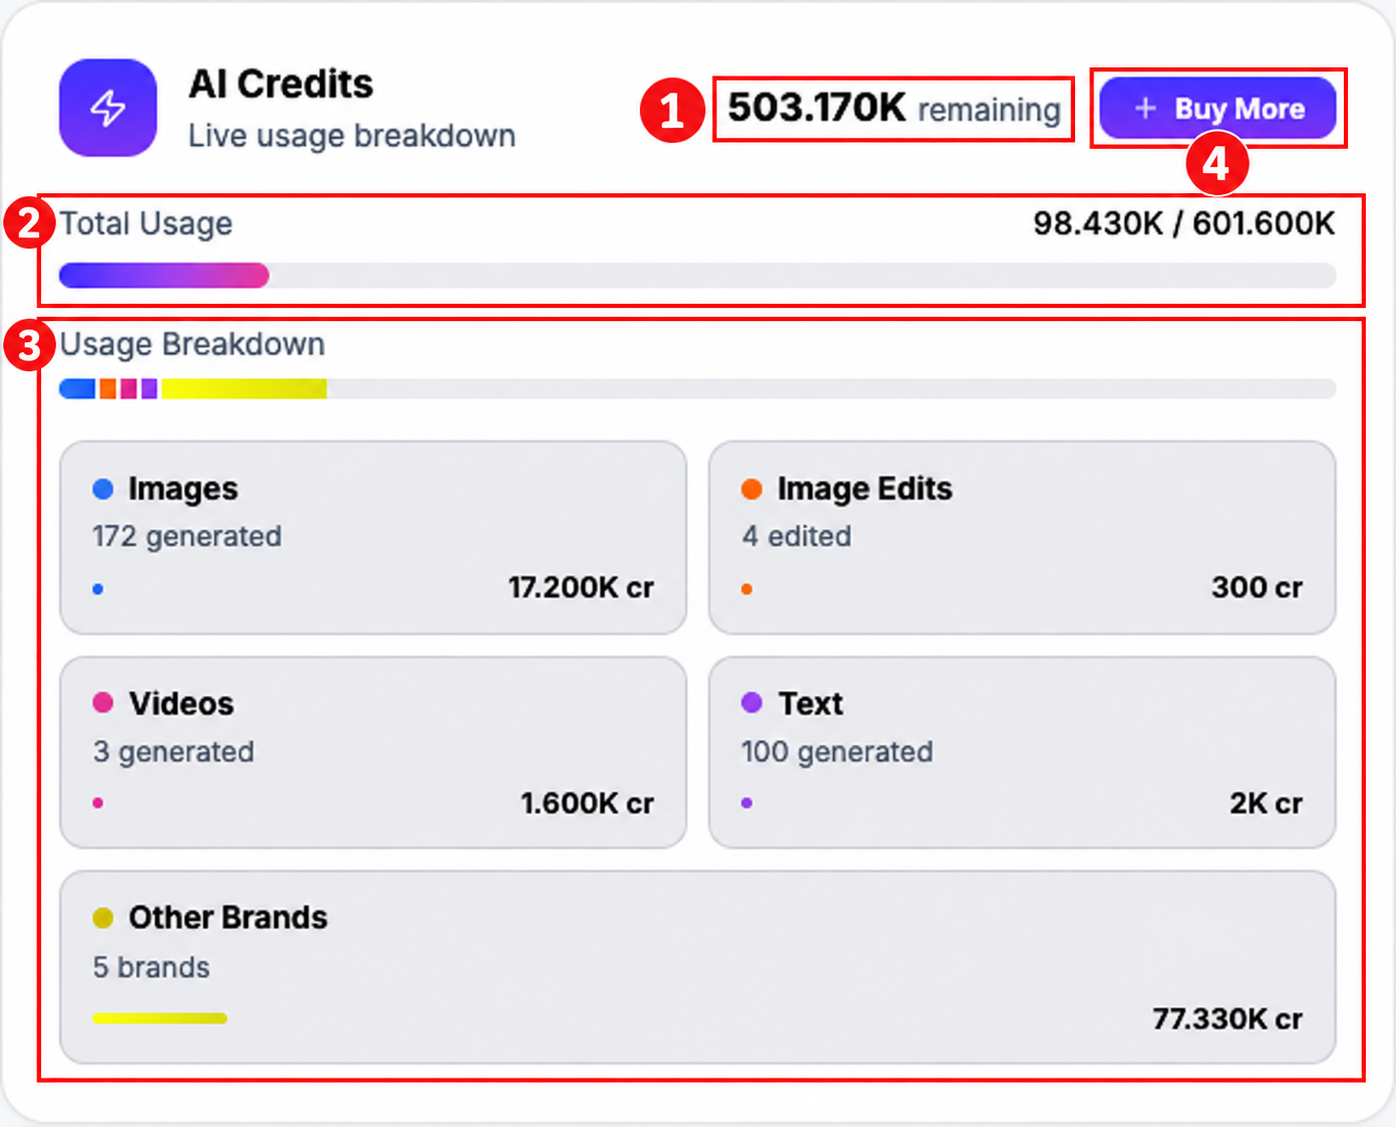
Task: Click the '2K cr' Text credit value
Action: (1266, 803)
